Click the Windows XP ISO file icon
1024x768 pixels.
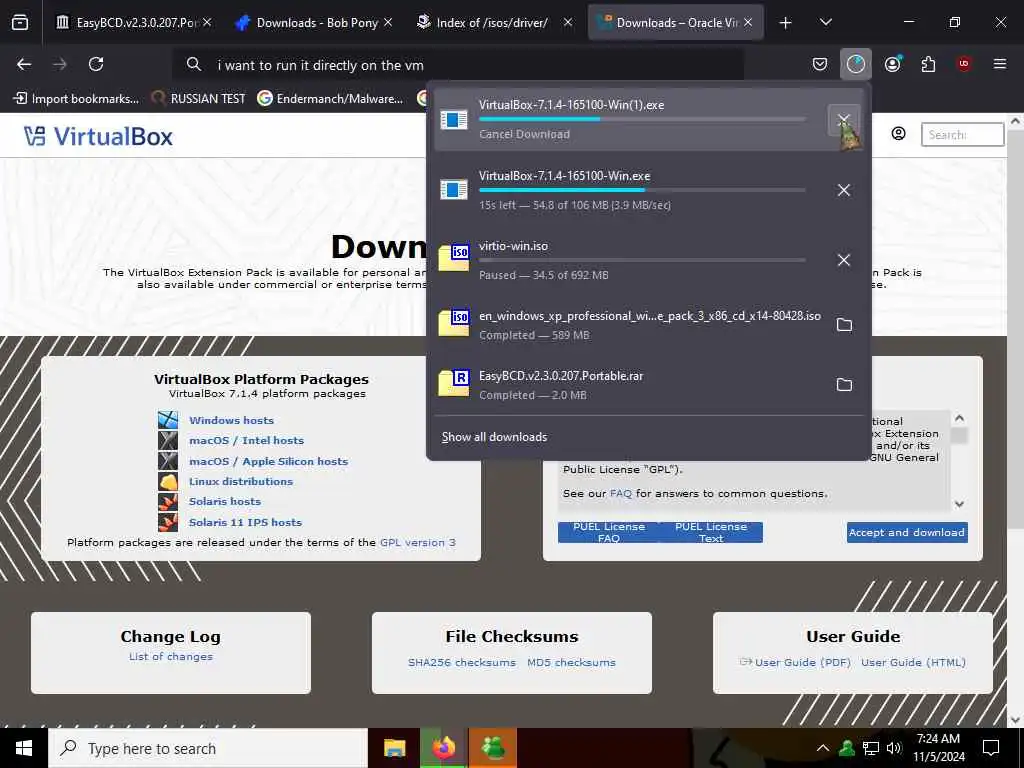click(x=454, y=323)
